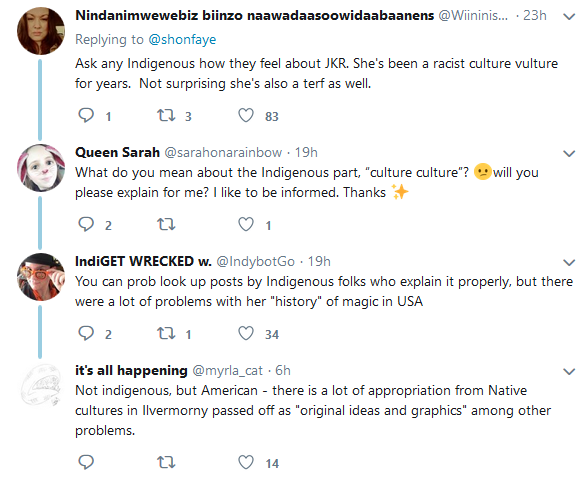Open options chevron on the @IndybotGo tweet
The image size is (582, 479).
(x=569, y=263)
